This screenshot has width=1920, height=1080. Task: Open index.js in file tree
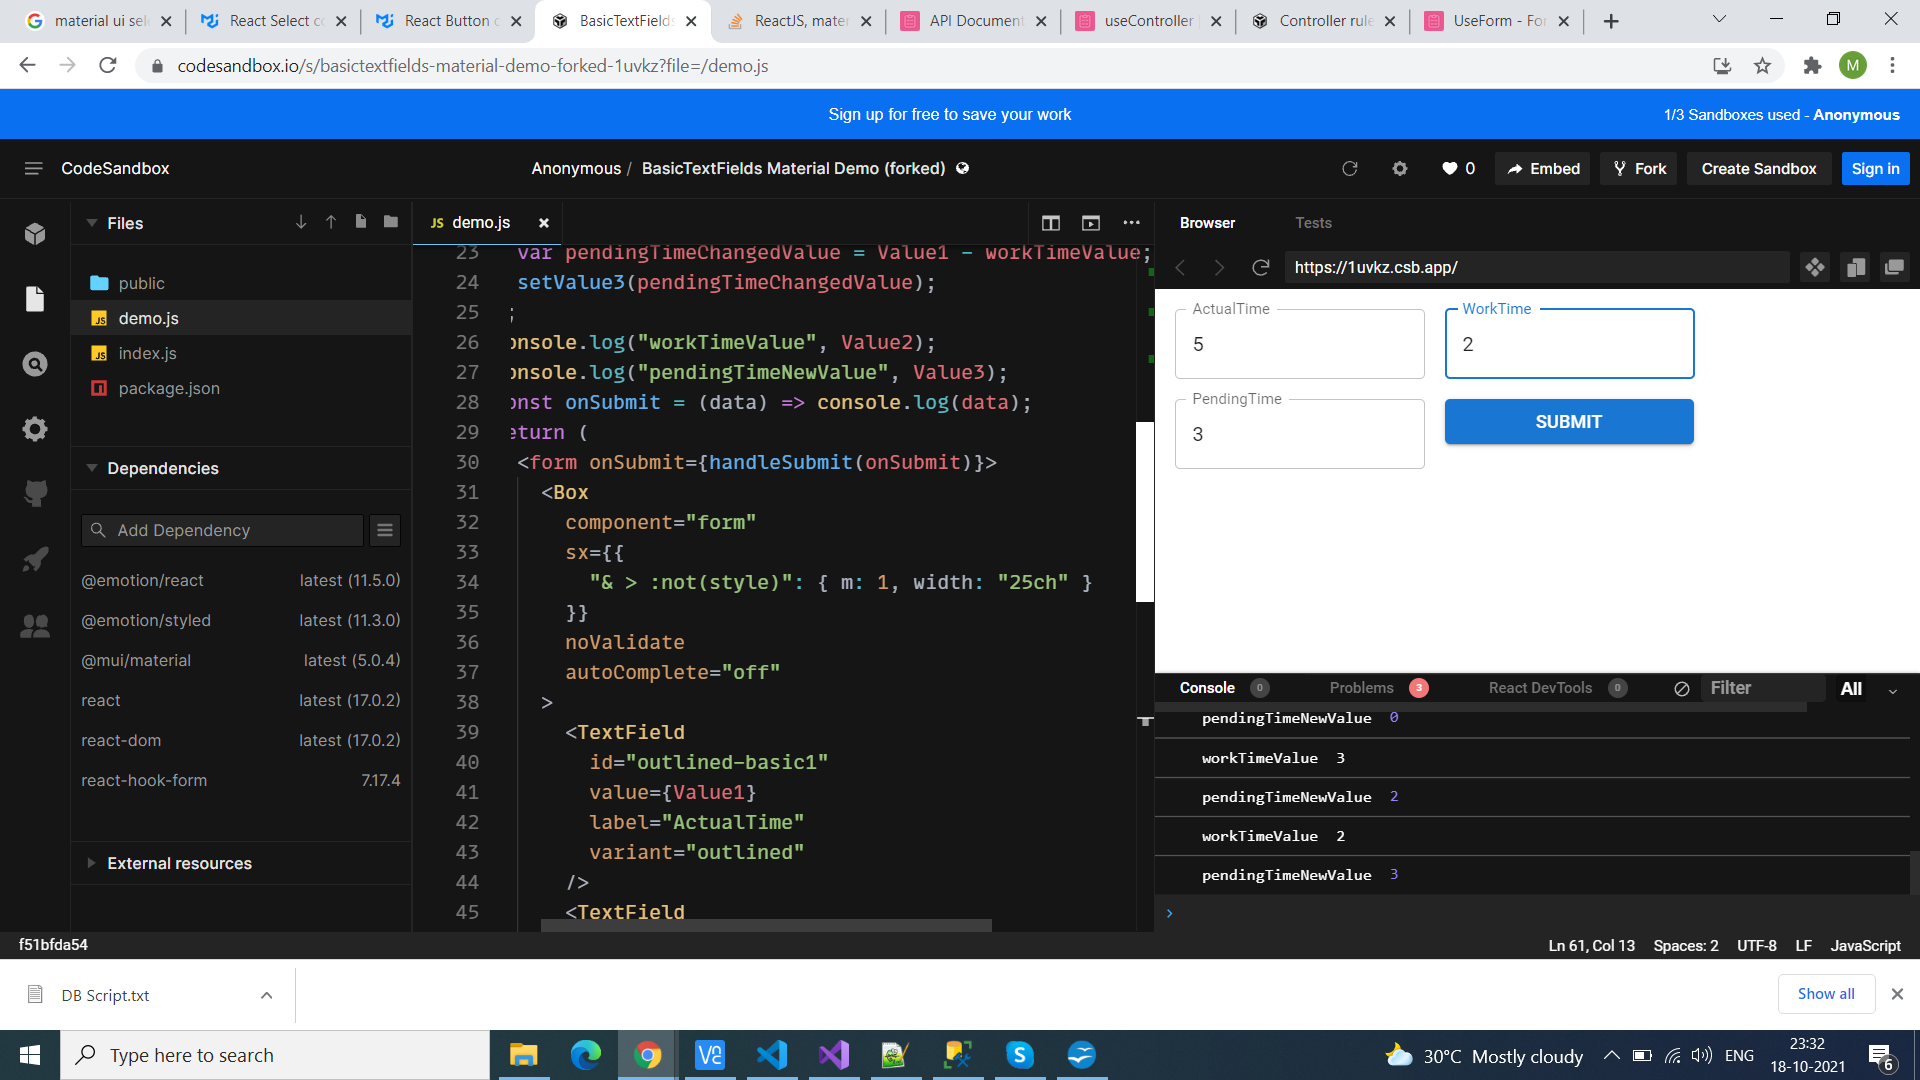pyautogui.click(x=147, y=353)
